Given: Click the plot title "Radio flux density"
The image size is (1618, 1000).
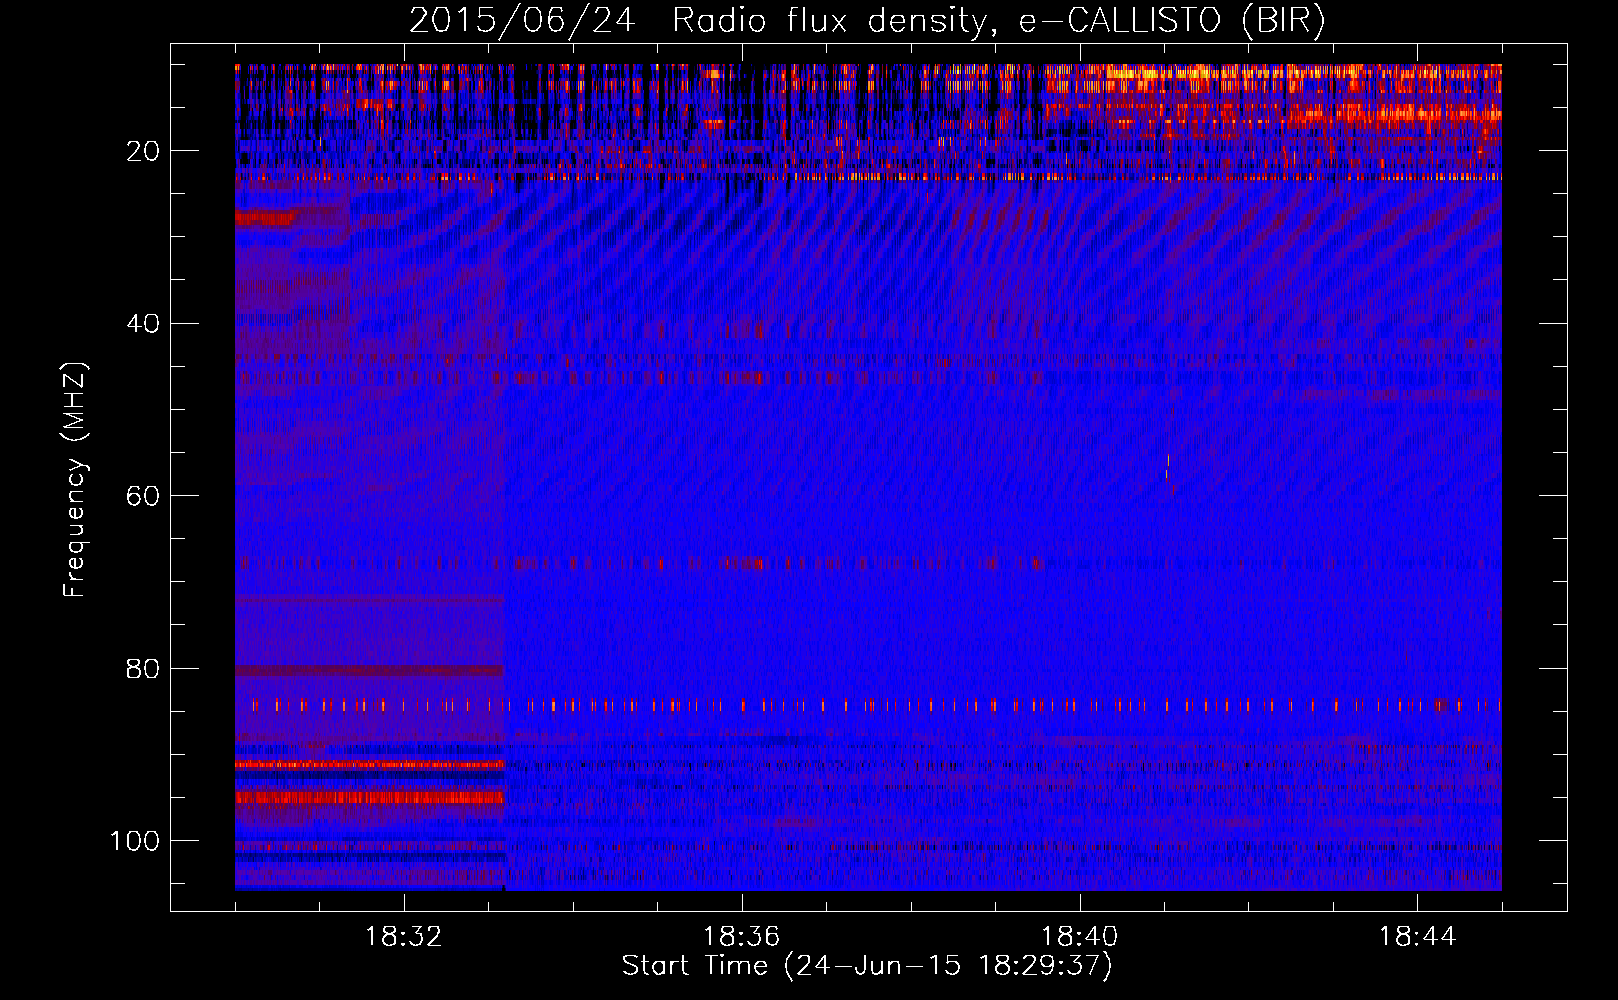Looking at the screenshot, I should (x=840, y=21).
